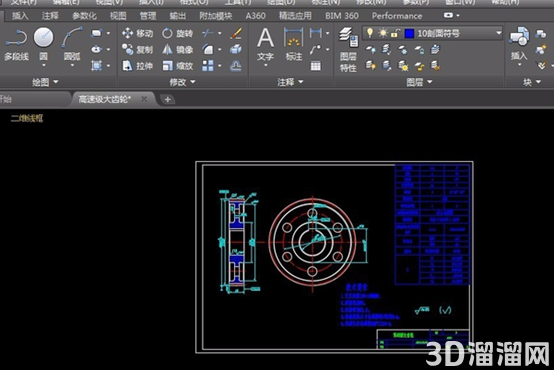This screenshot has width=554, height=370.
Task: Expand the 块 (Block) panel
Action: click(x=532, y=82)
